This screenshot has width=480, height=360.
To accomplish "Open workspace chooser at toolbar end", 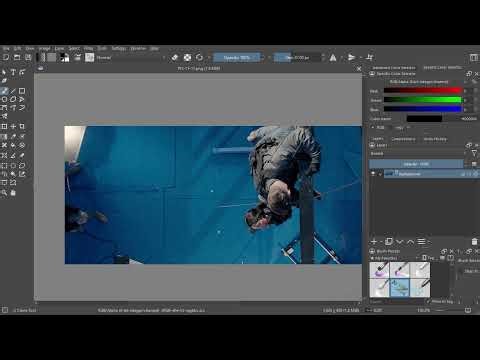I will (x=474, y=57).
